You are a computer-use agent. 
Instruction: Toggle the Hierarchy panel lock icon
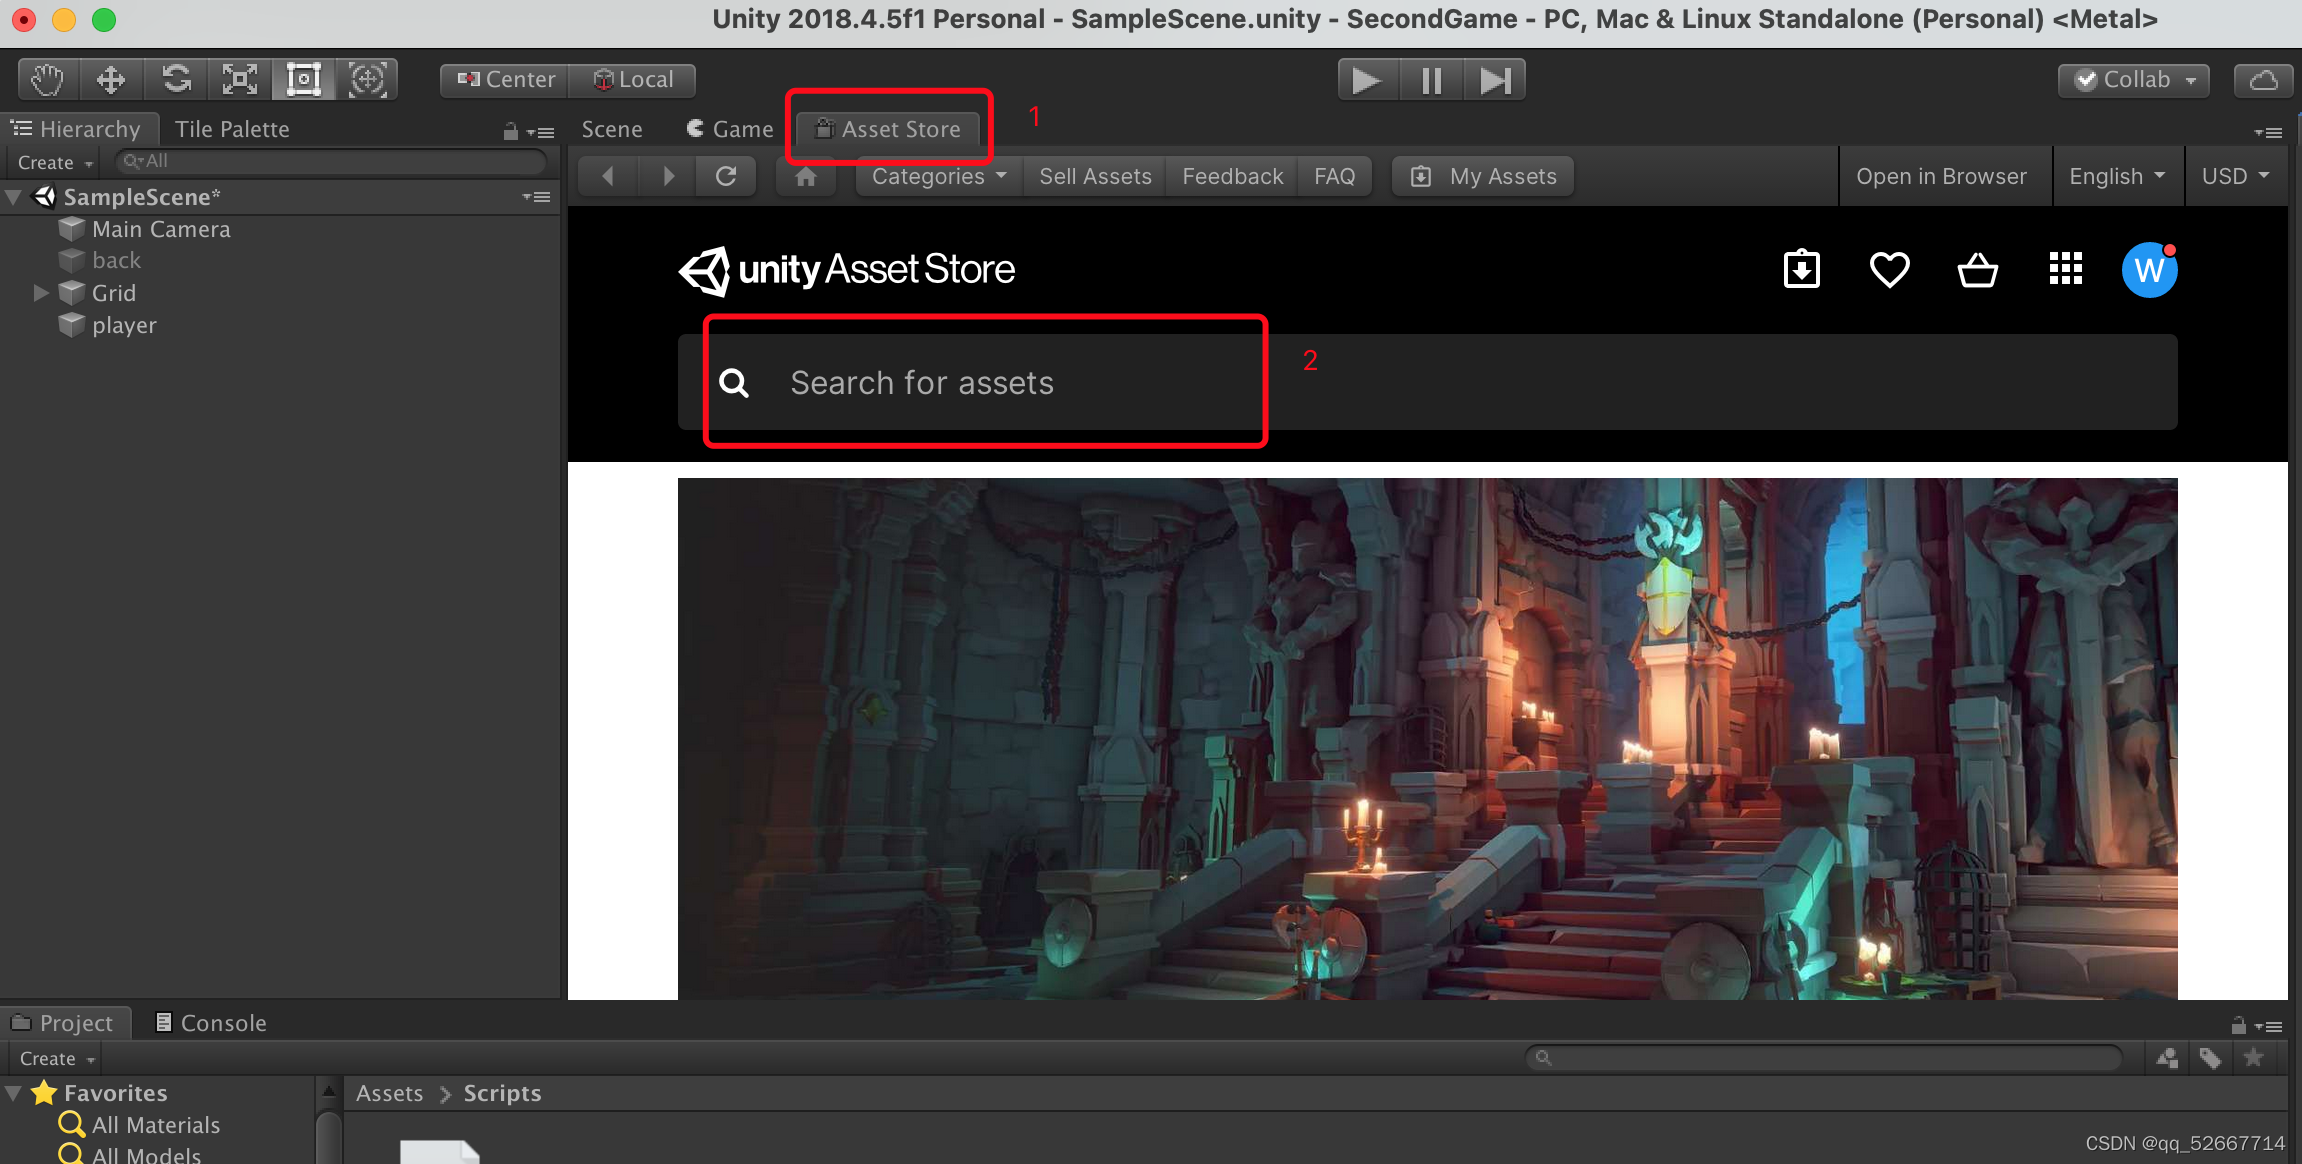coord(511,131)
